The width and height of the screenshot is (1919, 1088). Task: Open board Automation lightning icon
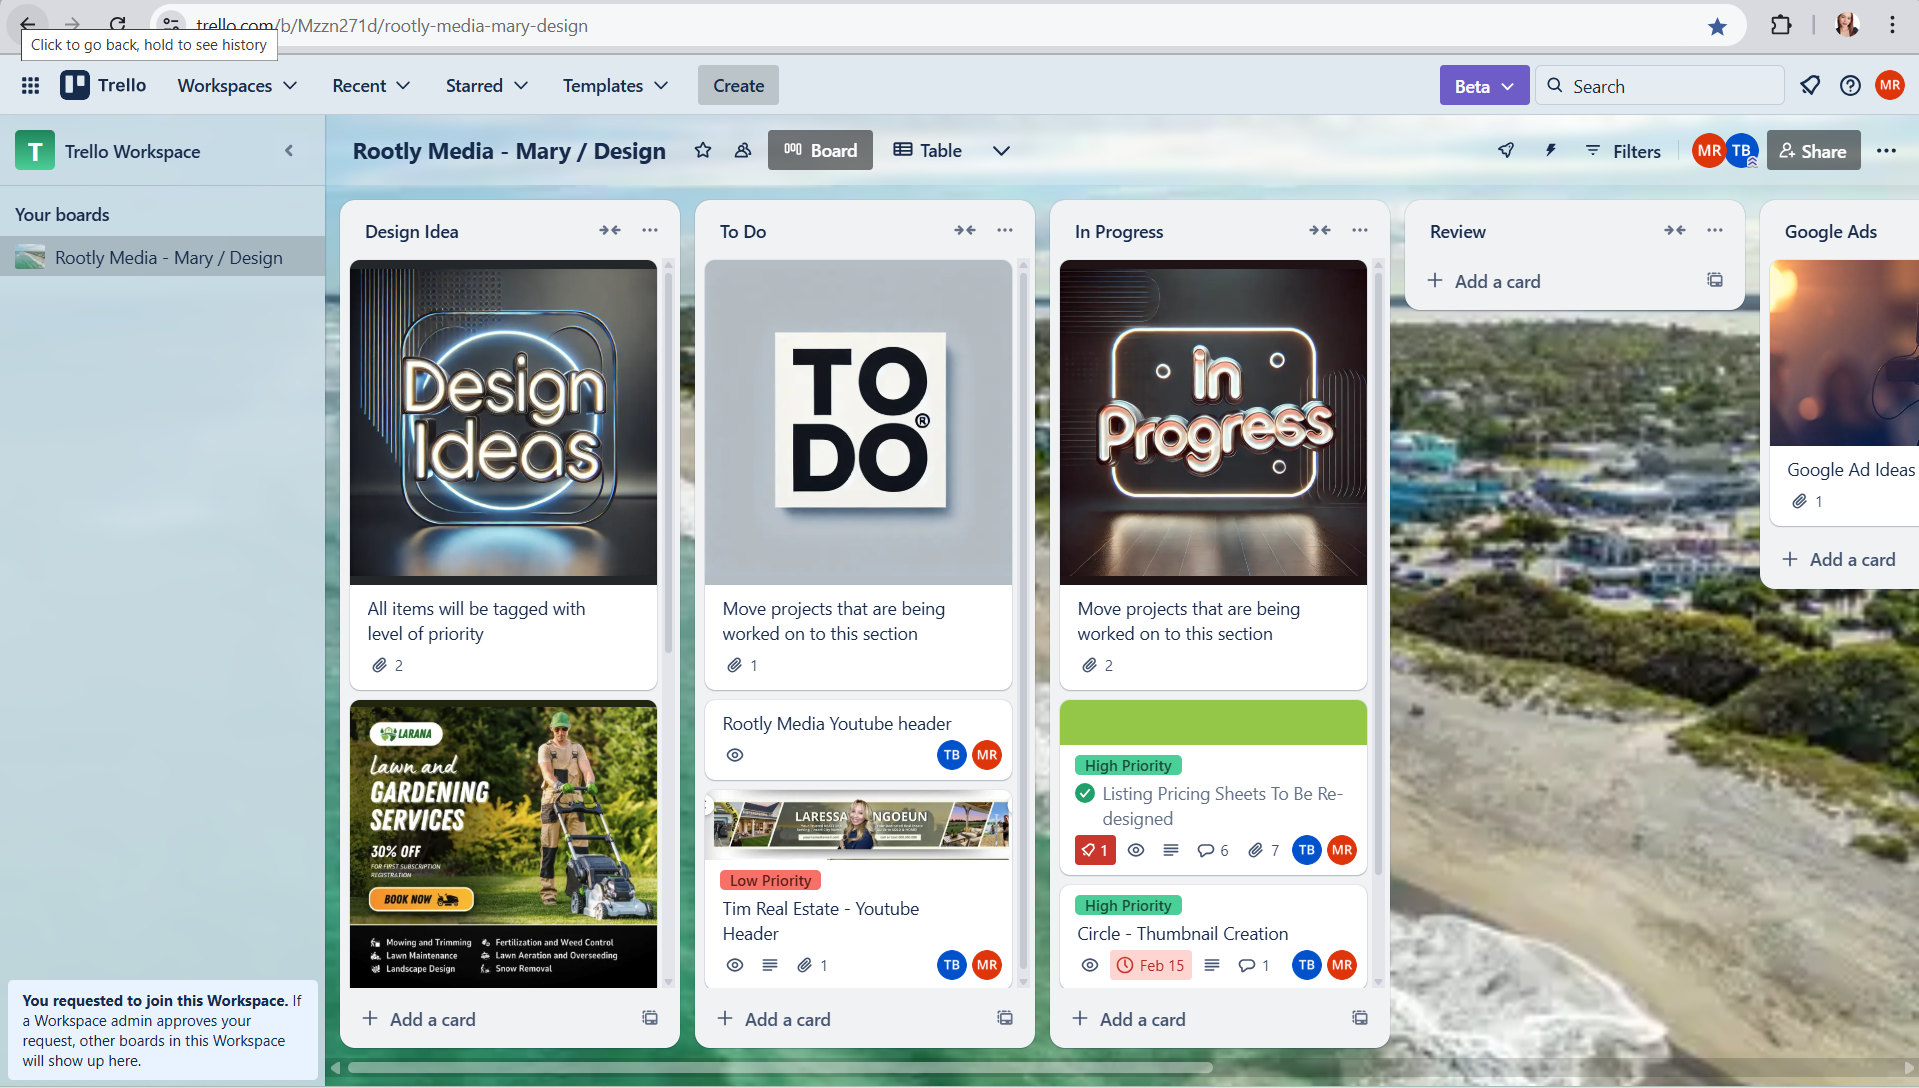[x=1551, y=150]
